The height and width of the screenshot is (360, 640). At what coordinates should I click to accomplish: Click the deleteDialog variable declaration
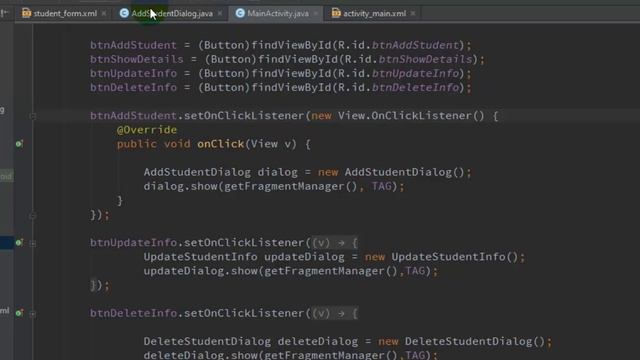coord(318,341)
